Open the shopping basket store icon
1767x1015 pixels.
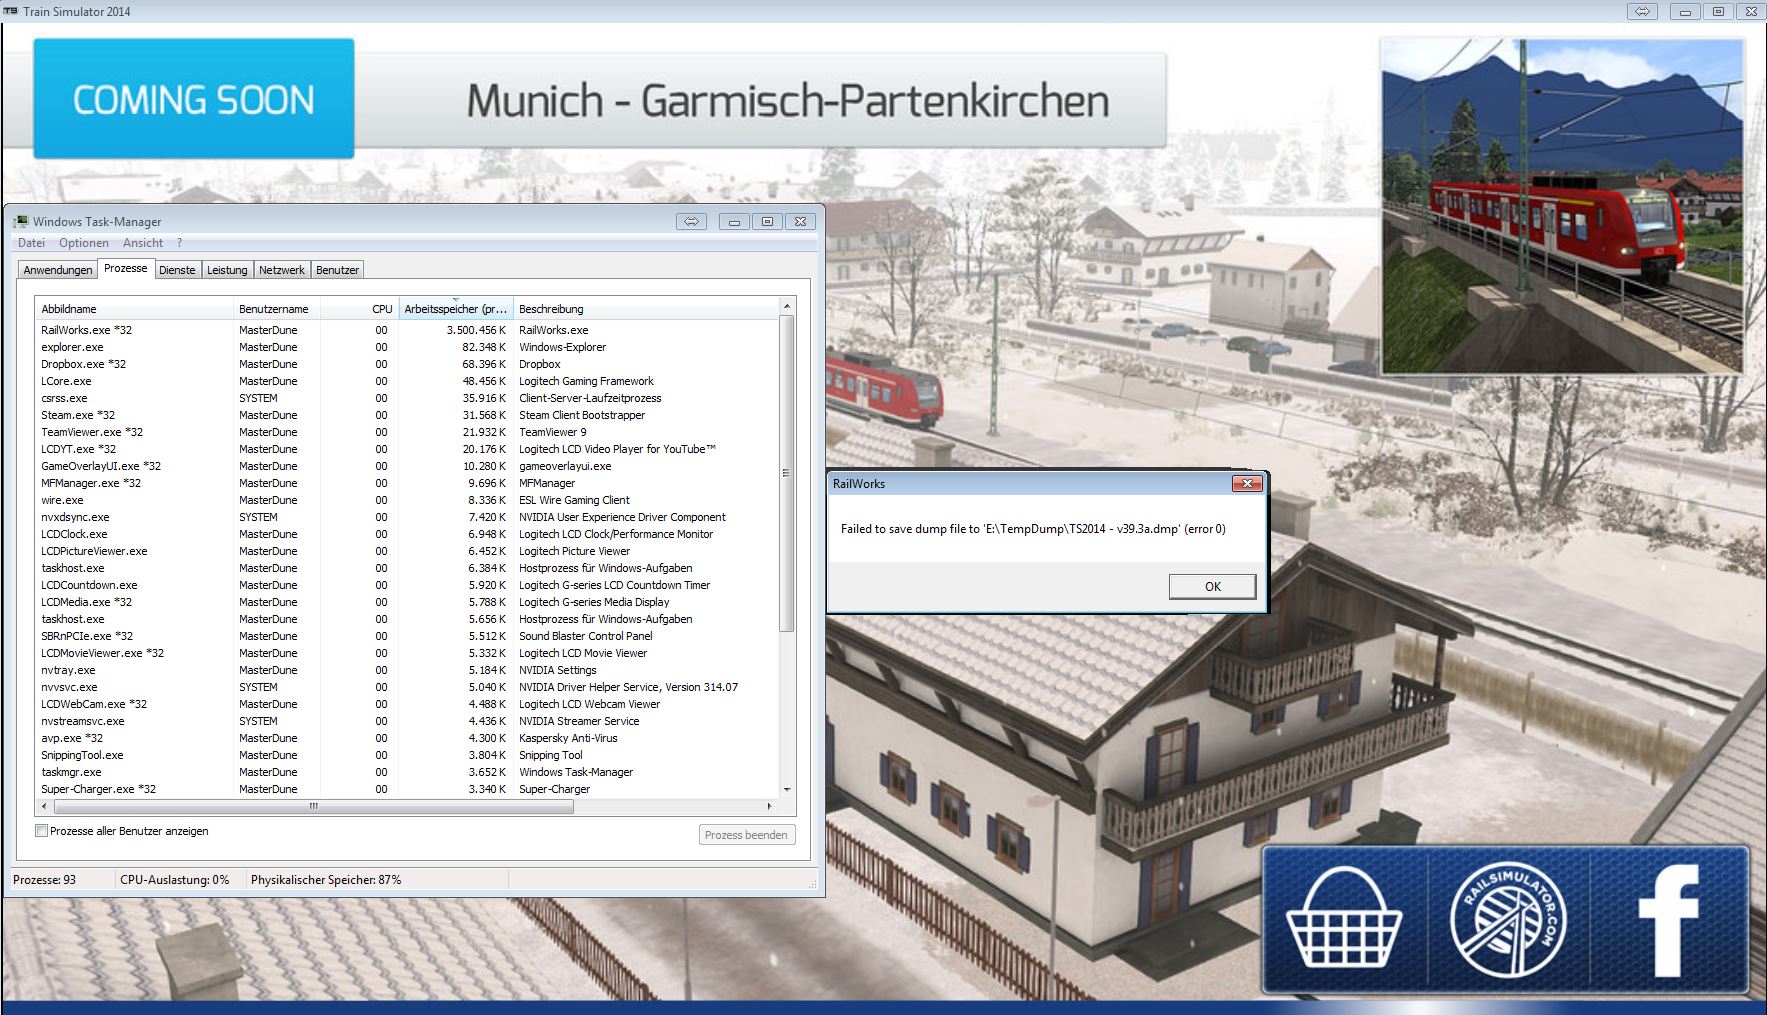[1343, 921]
